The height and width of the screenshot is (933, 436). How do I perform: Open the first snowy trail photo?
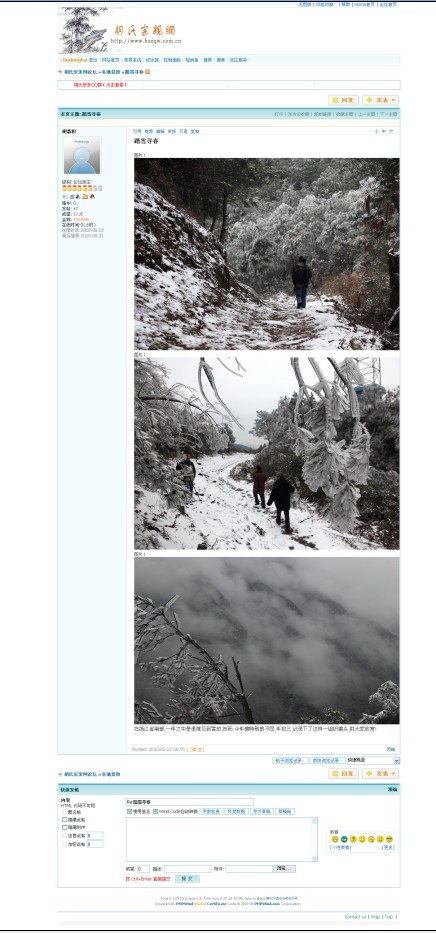coord(266,253)
